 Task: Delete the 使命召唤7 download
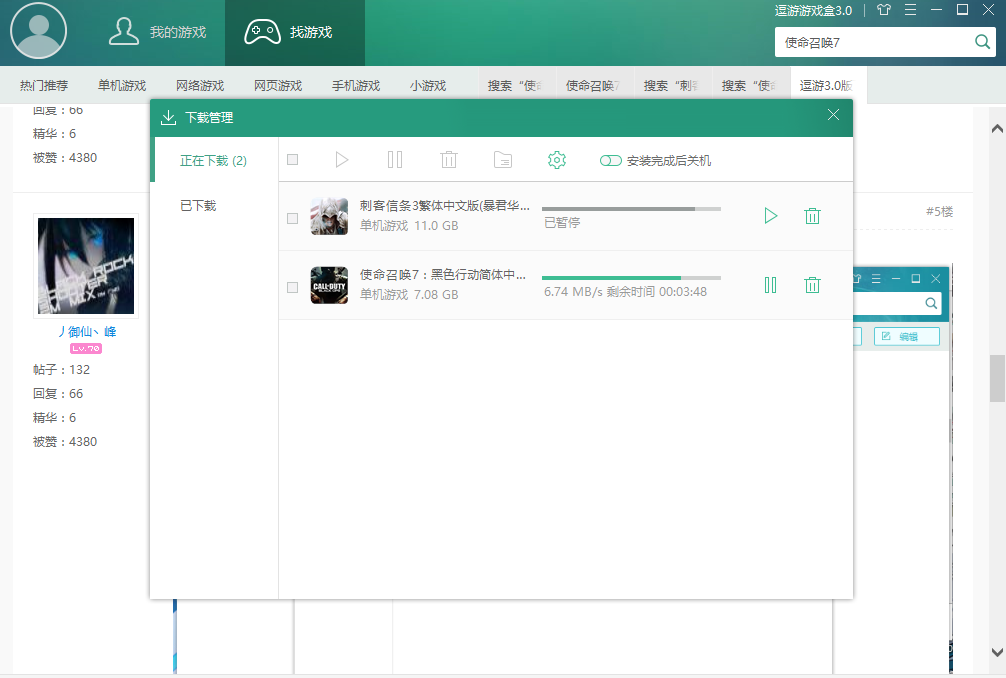(812, 285)
